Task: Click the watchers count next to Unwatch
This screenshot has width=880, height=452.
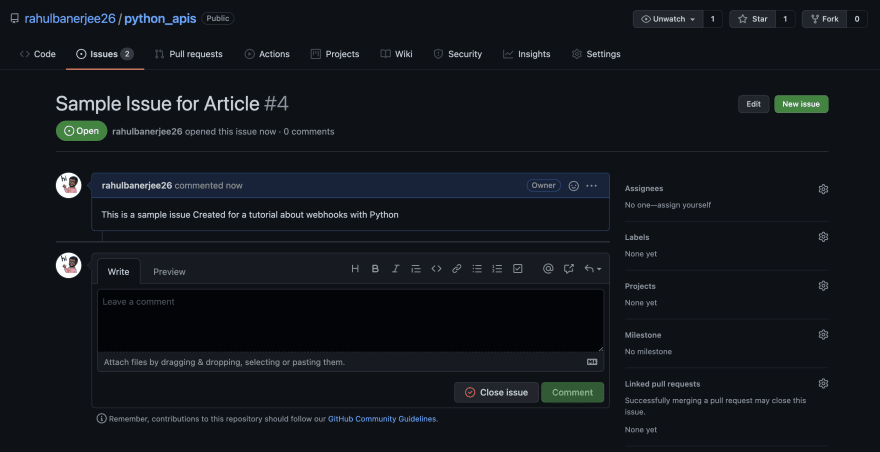Action: click(x=712, y=19)
